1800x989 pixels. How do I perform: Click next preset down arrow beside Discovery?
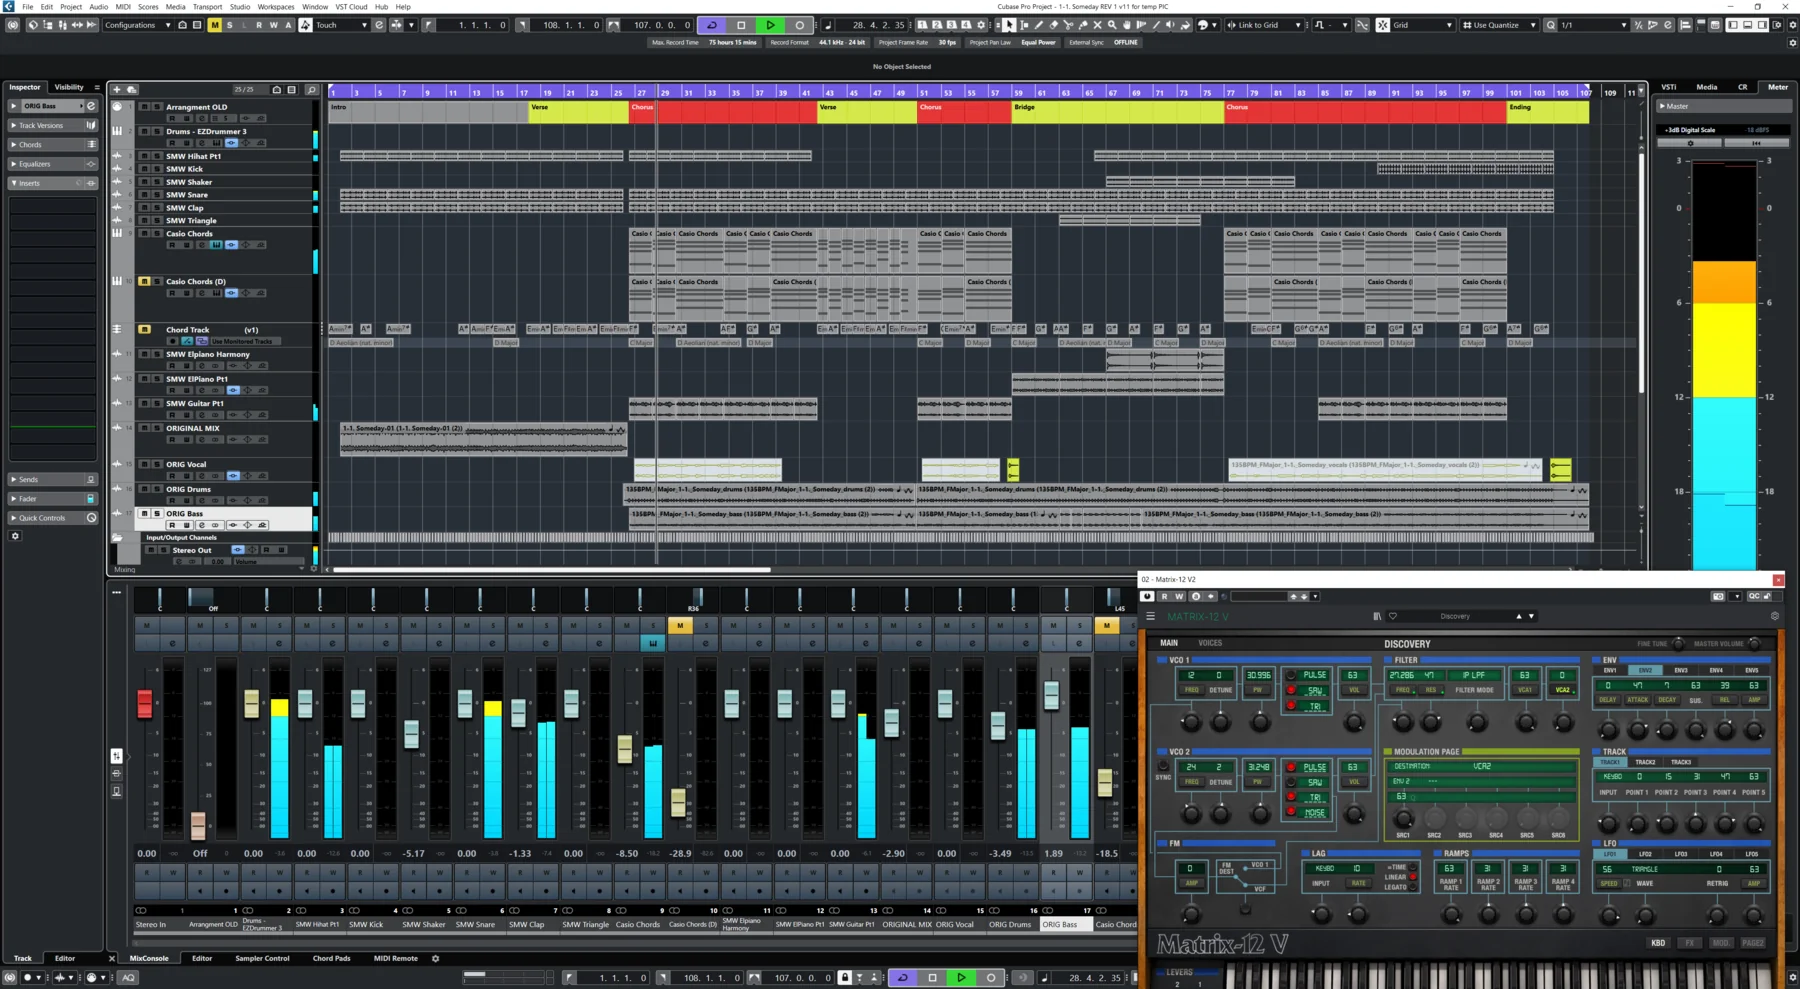coord(1531,616)
